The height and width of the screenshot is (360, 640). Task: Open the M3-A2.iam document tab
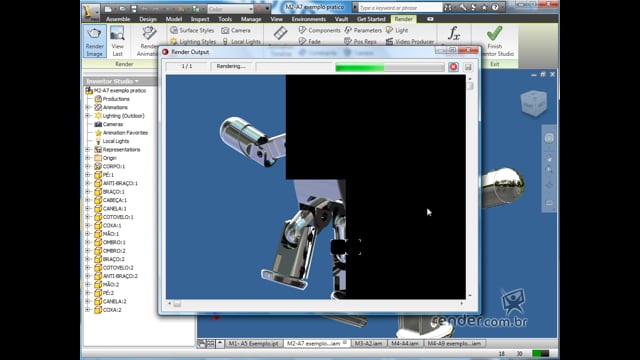coord(368,343)
